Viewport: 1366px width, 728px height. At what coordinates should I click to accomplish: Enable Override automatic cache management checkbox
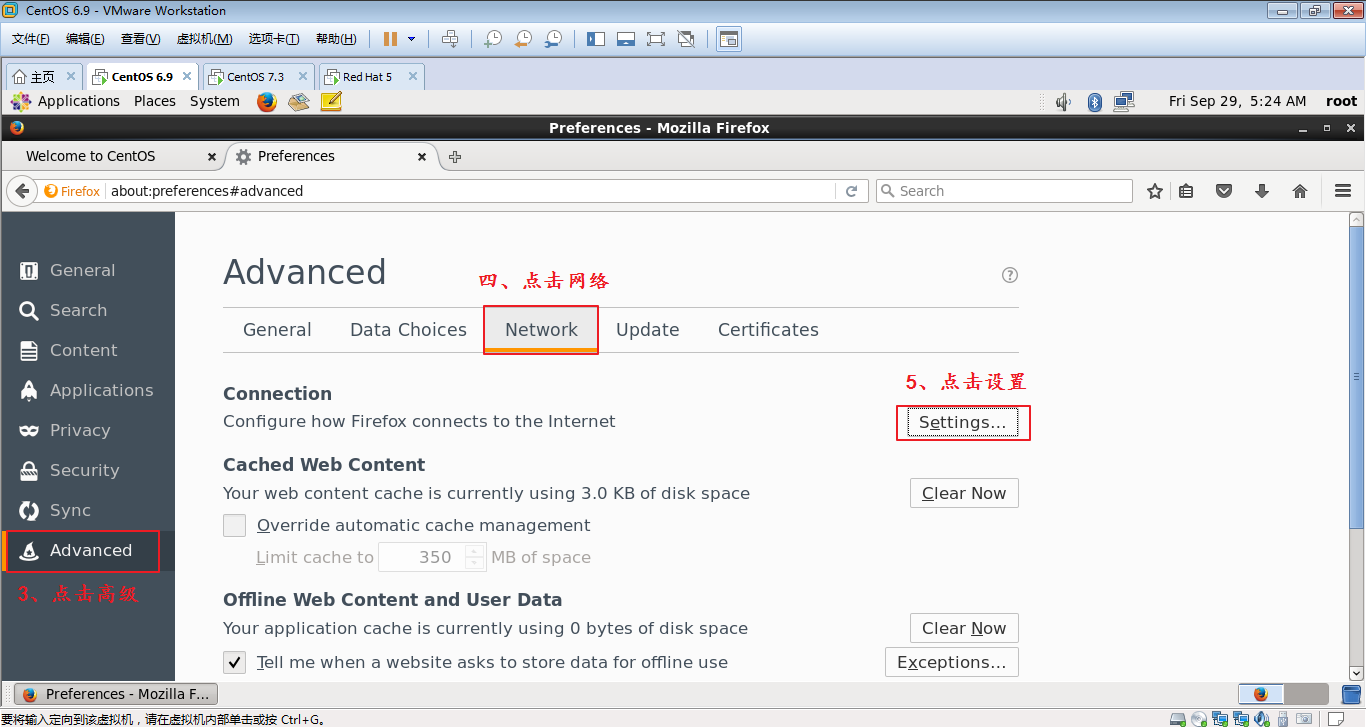point(235,526)
